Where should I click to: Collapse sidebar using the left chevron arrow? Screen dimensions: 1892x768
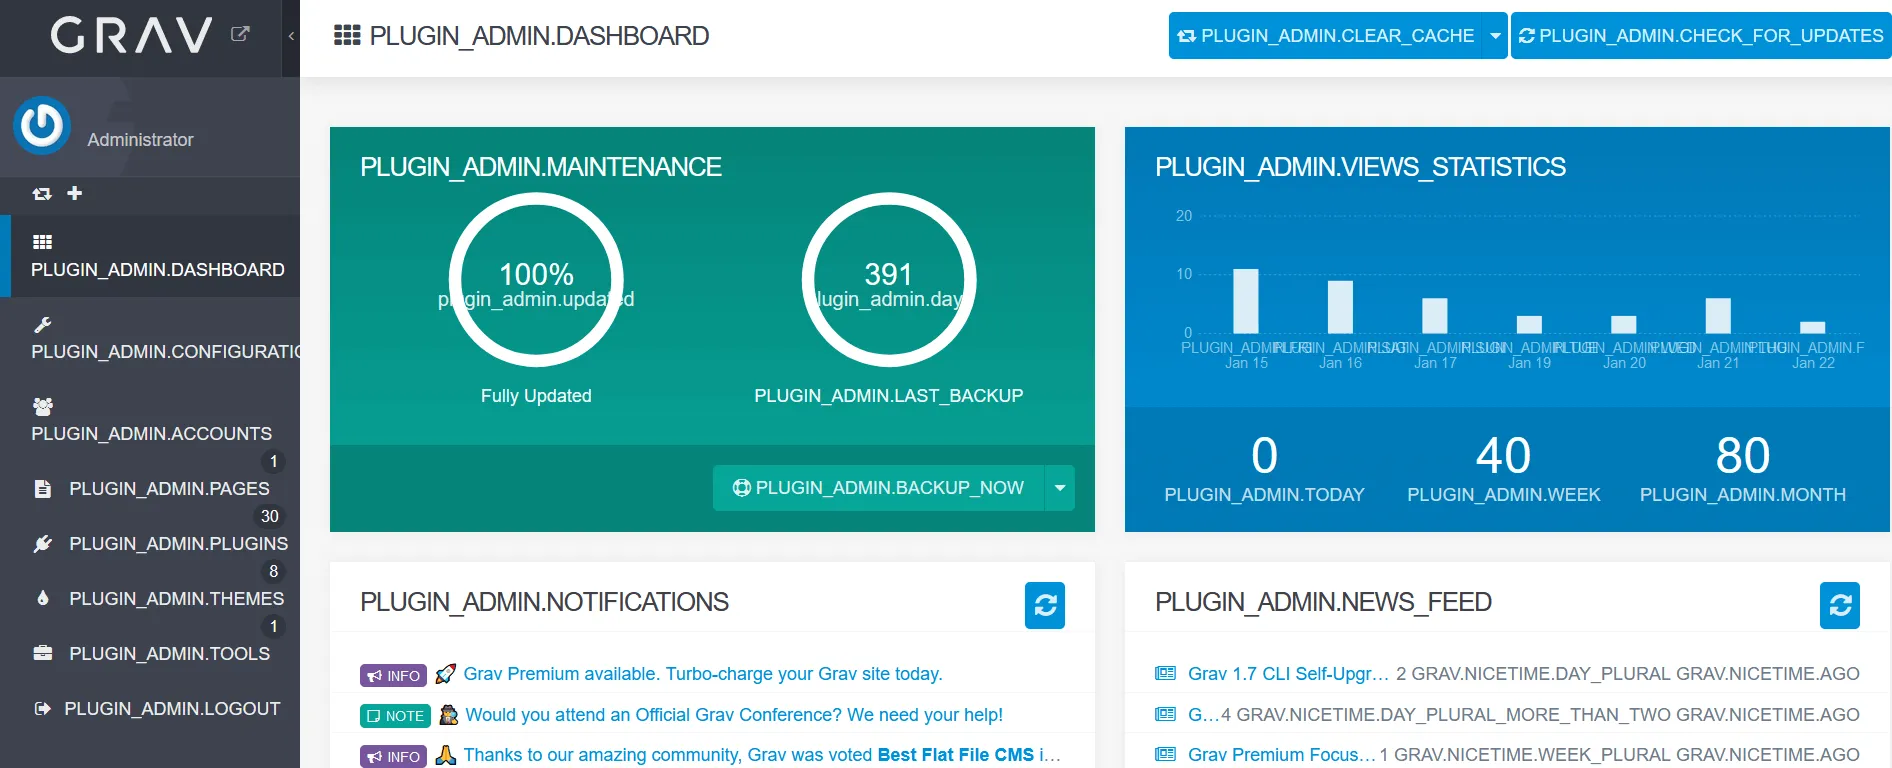[x=291, y=36]
